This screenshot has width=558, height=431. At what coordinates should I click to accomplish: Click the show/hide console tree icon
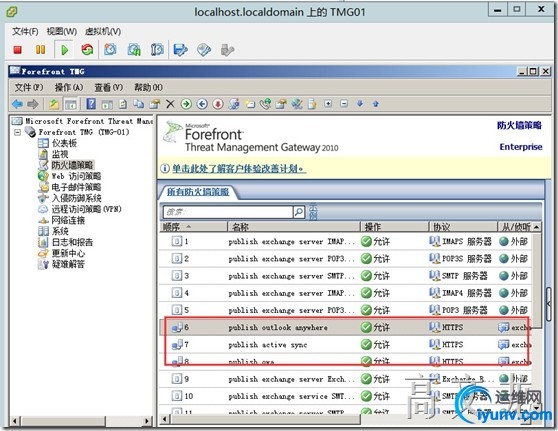[x=71, y=104]
